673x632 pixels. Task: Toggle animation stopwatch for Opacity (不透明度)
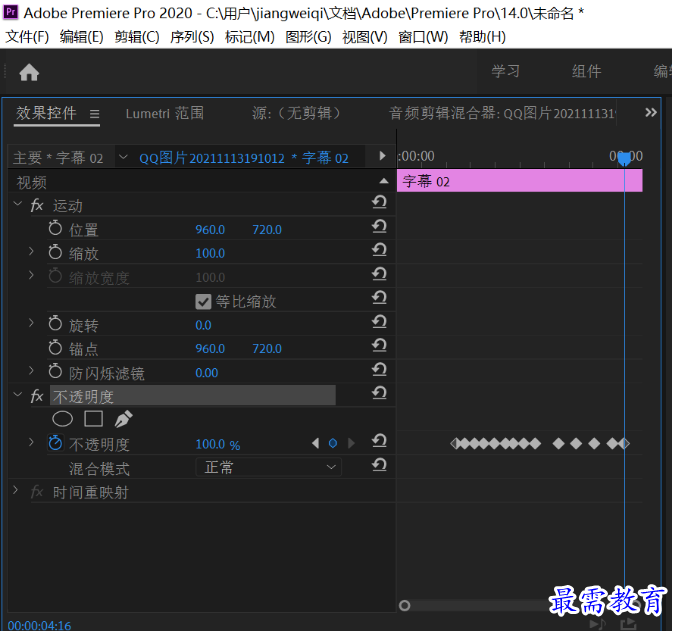(x=55, y=443)
